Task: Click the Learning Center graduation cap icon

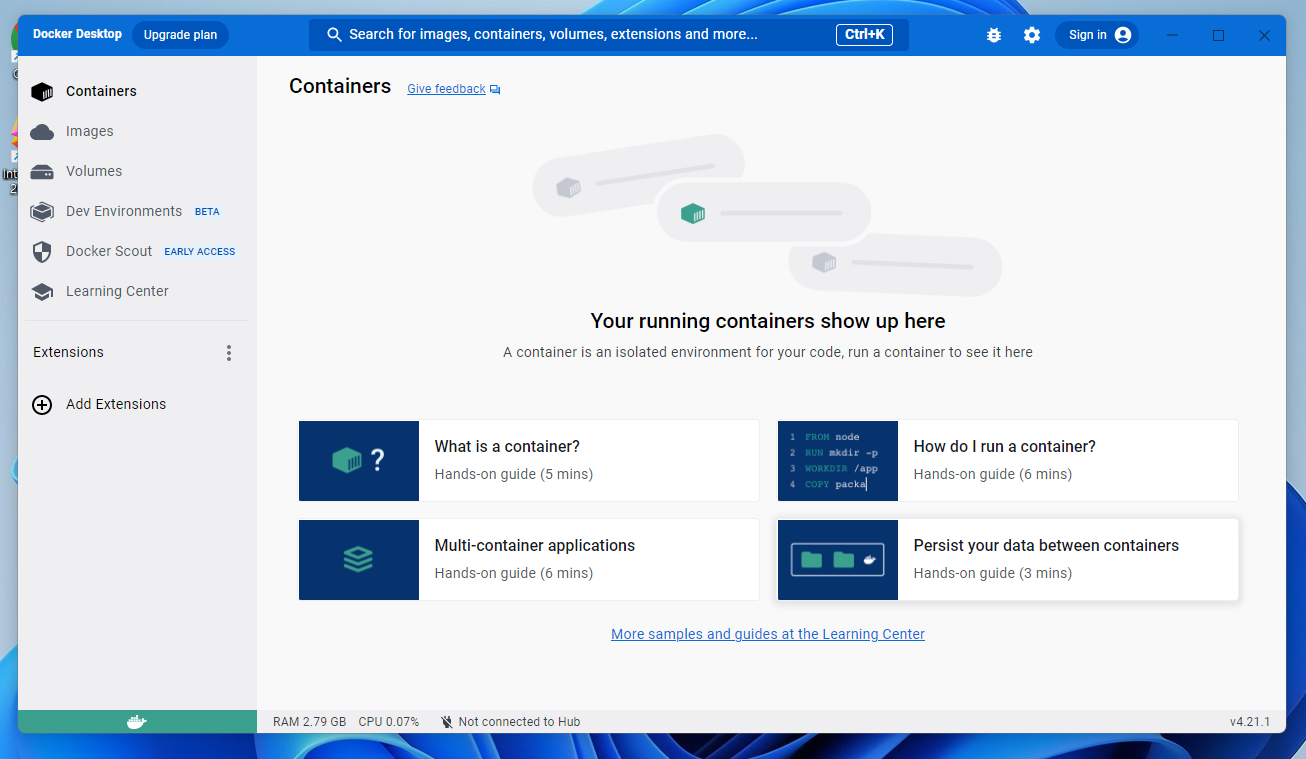Action: (x=42, y=292)
